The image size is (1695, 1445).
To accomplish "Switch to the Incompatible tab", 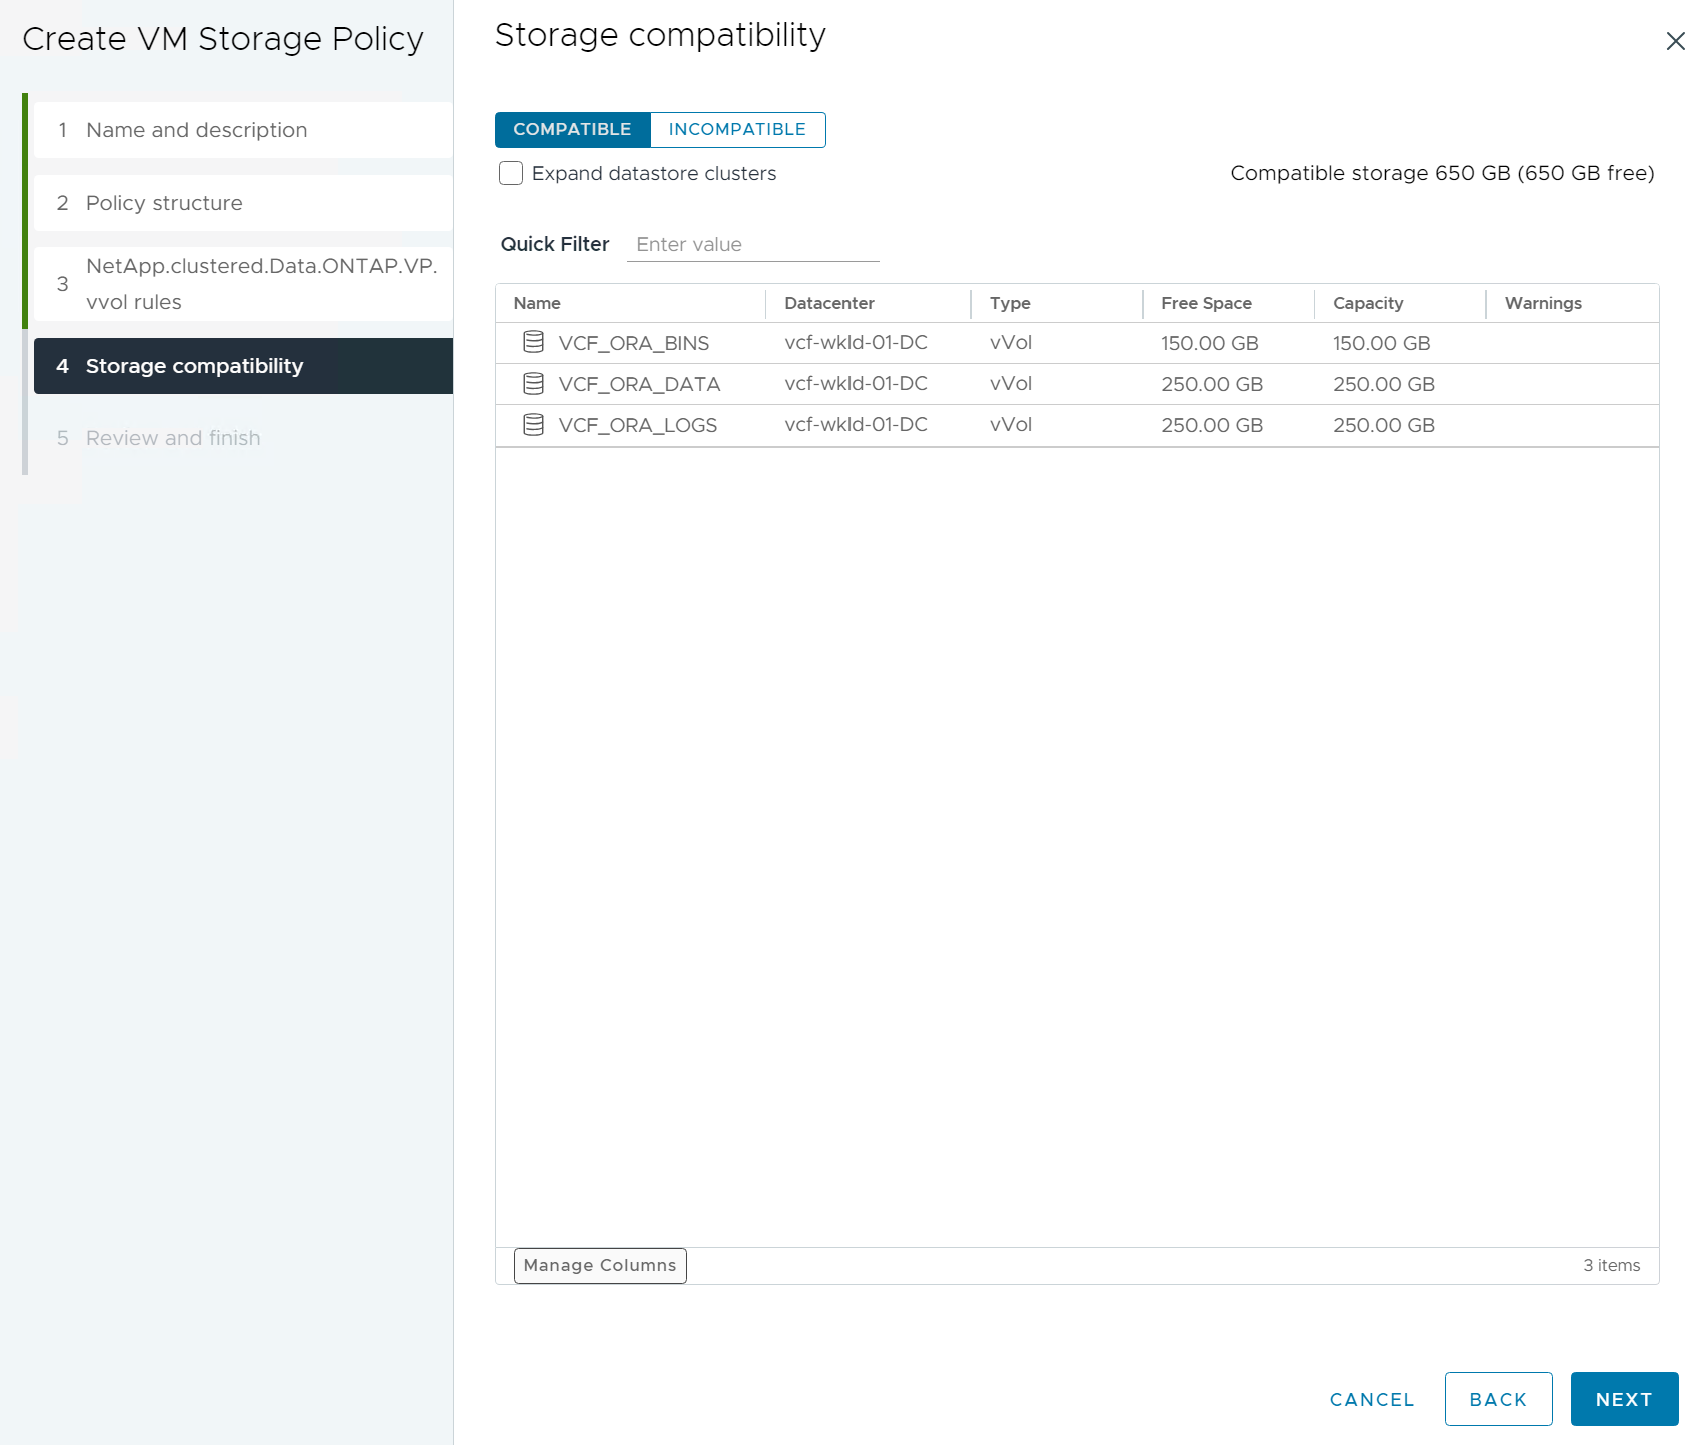I will coord(737,130).
